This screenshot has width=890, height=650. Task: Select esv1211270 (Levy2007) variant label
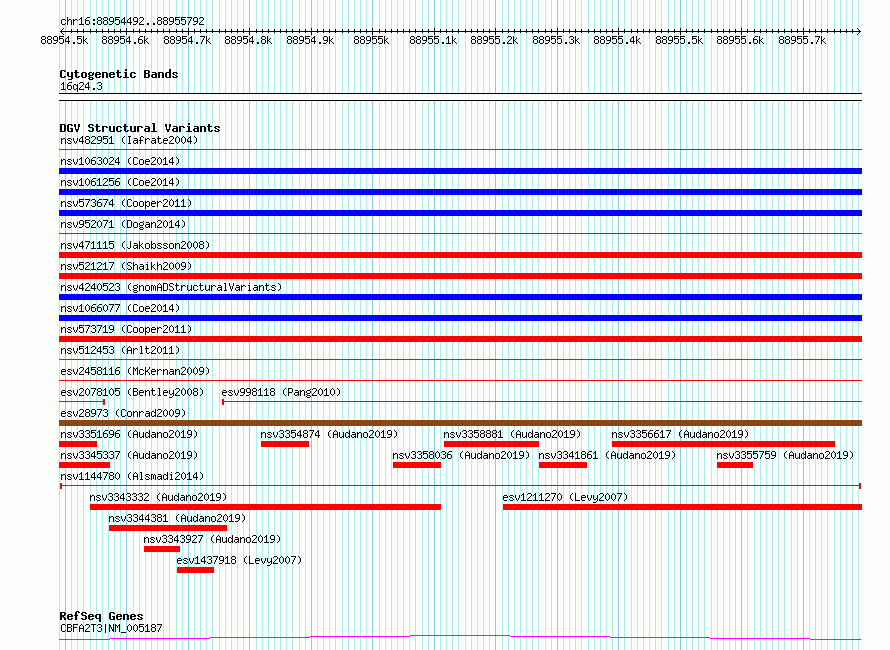(x=565, y=497)
